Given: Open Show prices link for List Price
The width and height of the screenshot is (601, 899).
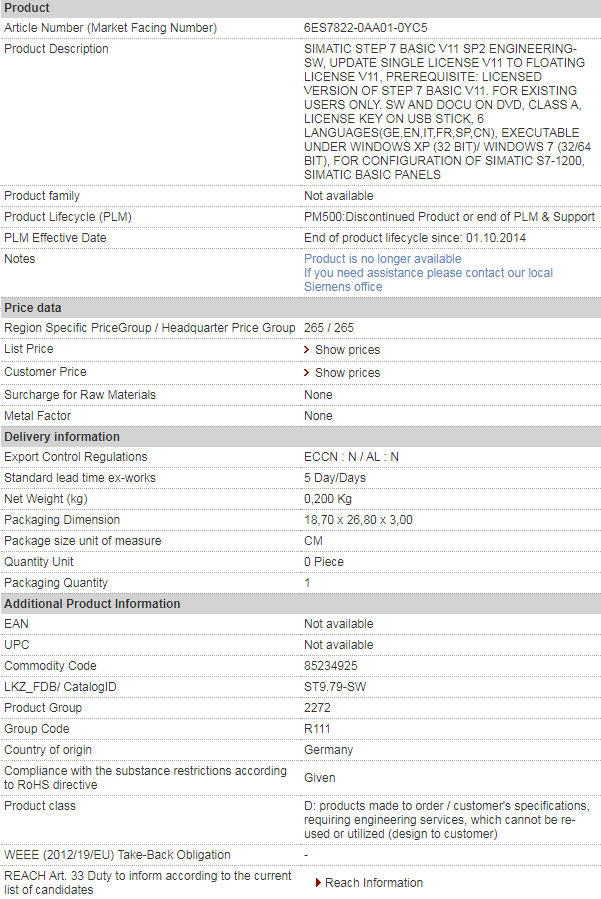Looking at the screenshot, I should [x=348, y=350].
